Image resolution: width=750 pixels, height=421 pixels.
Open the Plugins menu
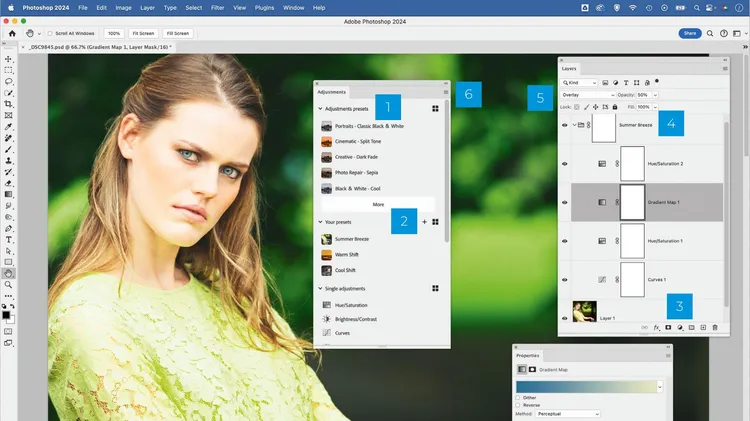tap(265, 7)
